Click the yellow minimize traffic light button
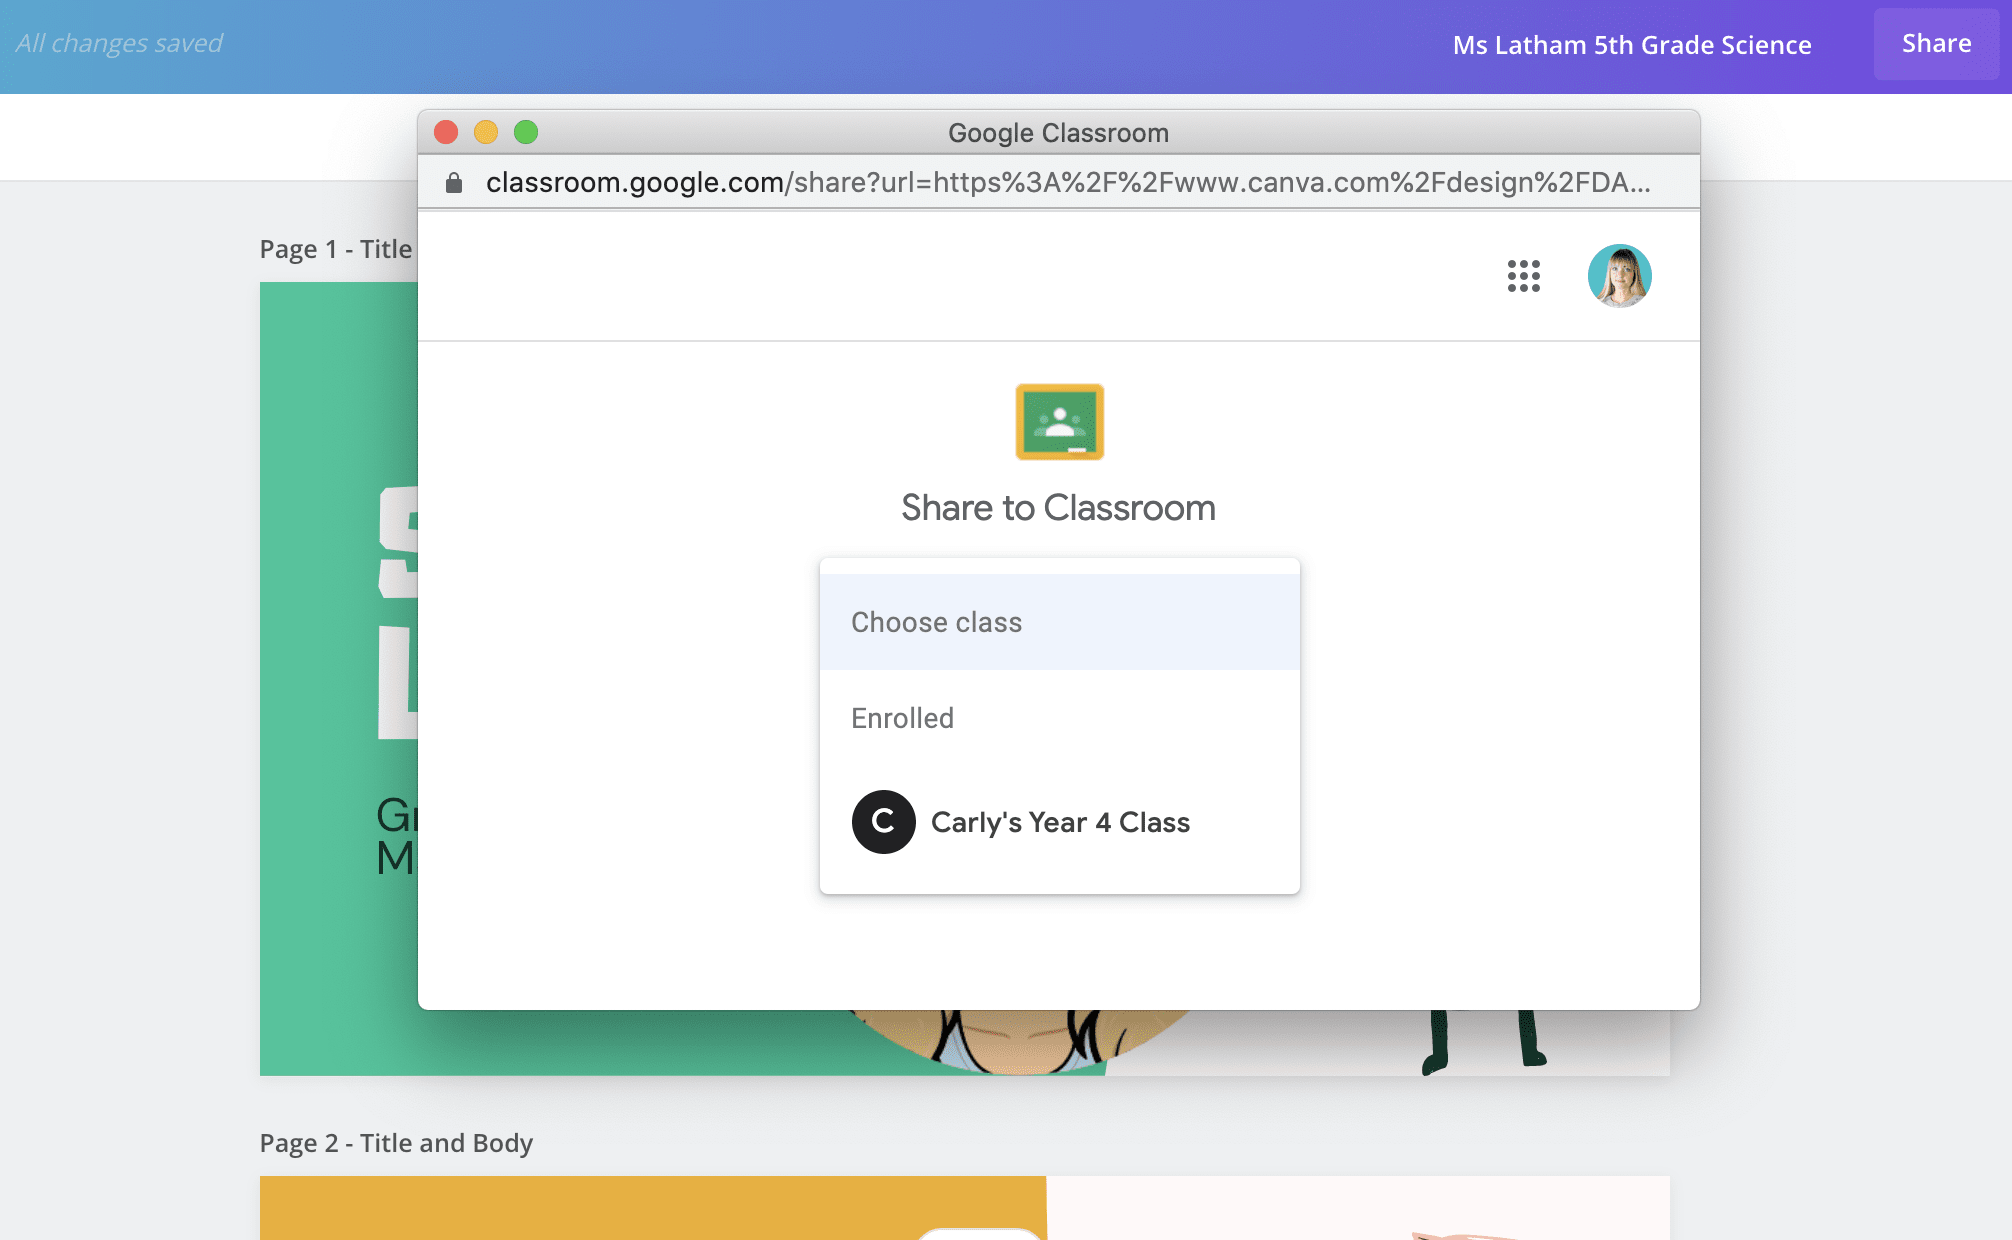 (486, 131)
